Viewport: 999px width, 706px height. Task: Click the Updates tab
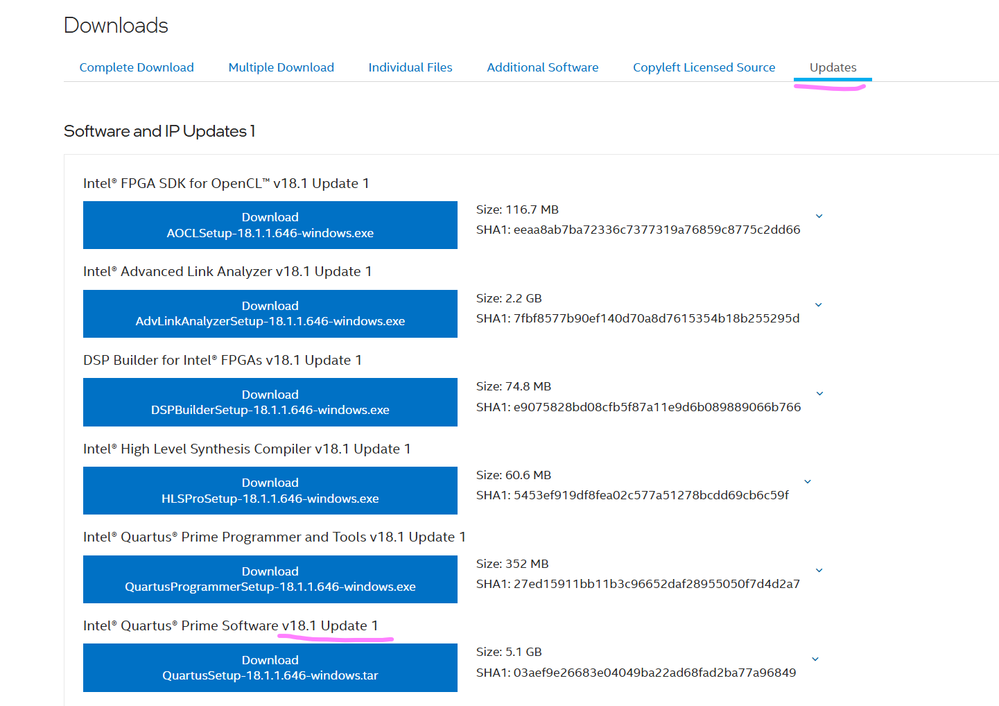(x=833, y=68)
